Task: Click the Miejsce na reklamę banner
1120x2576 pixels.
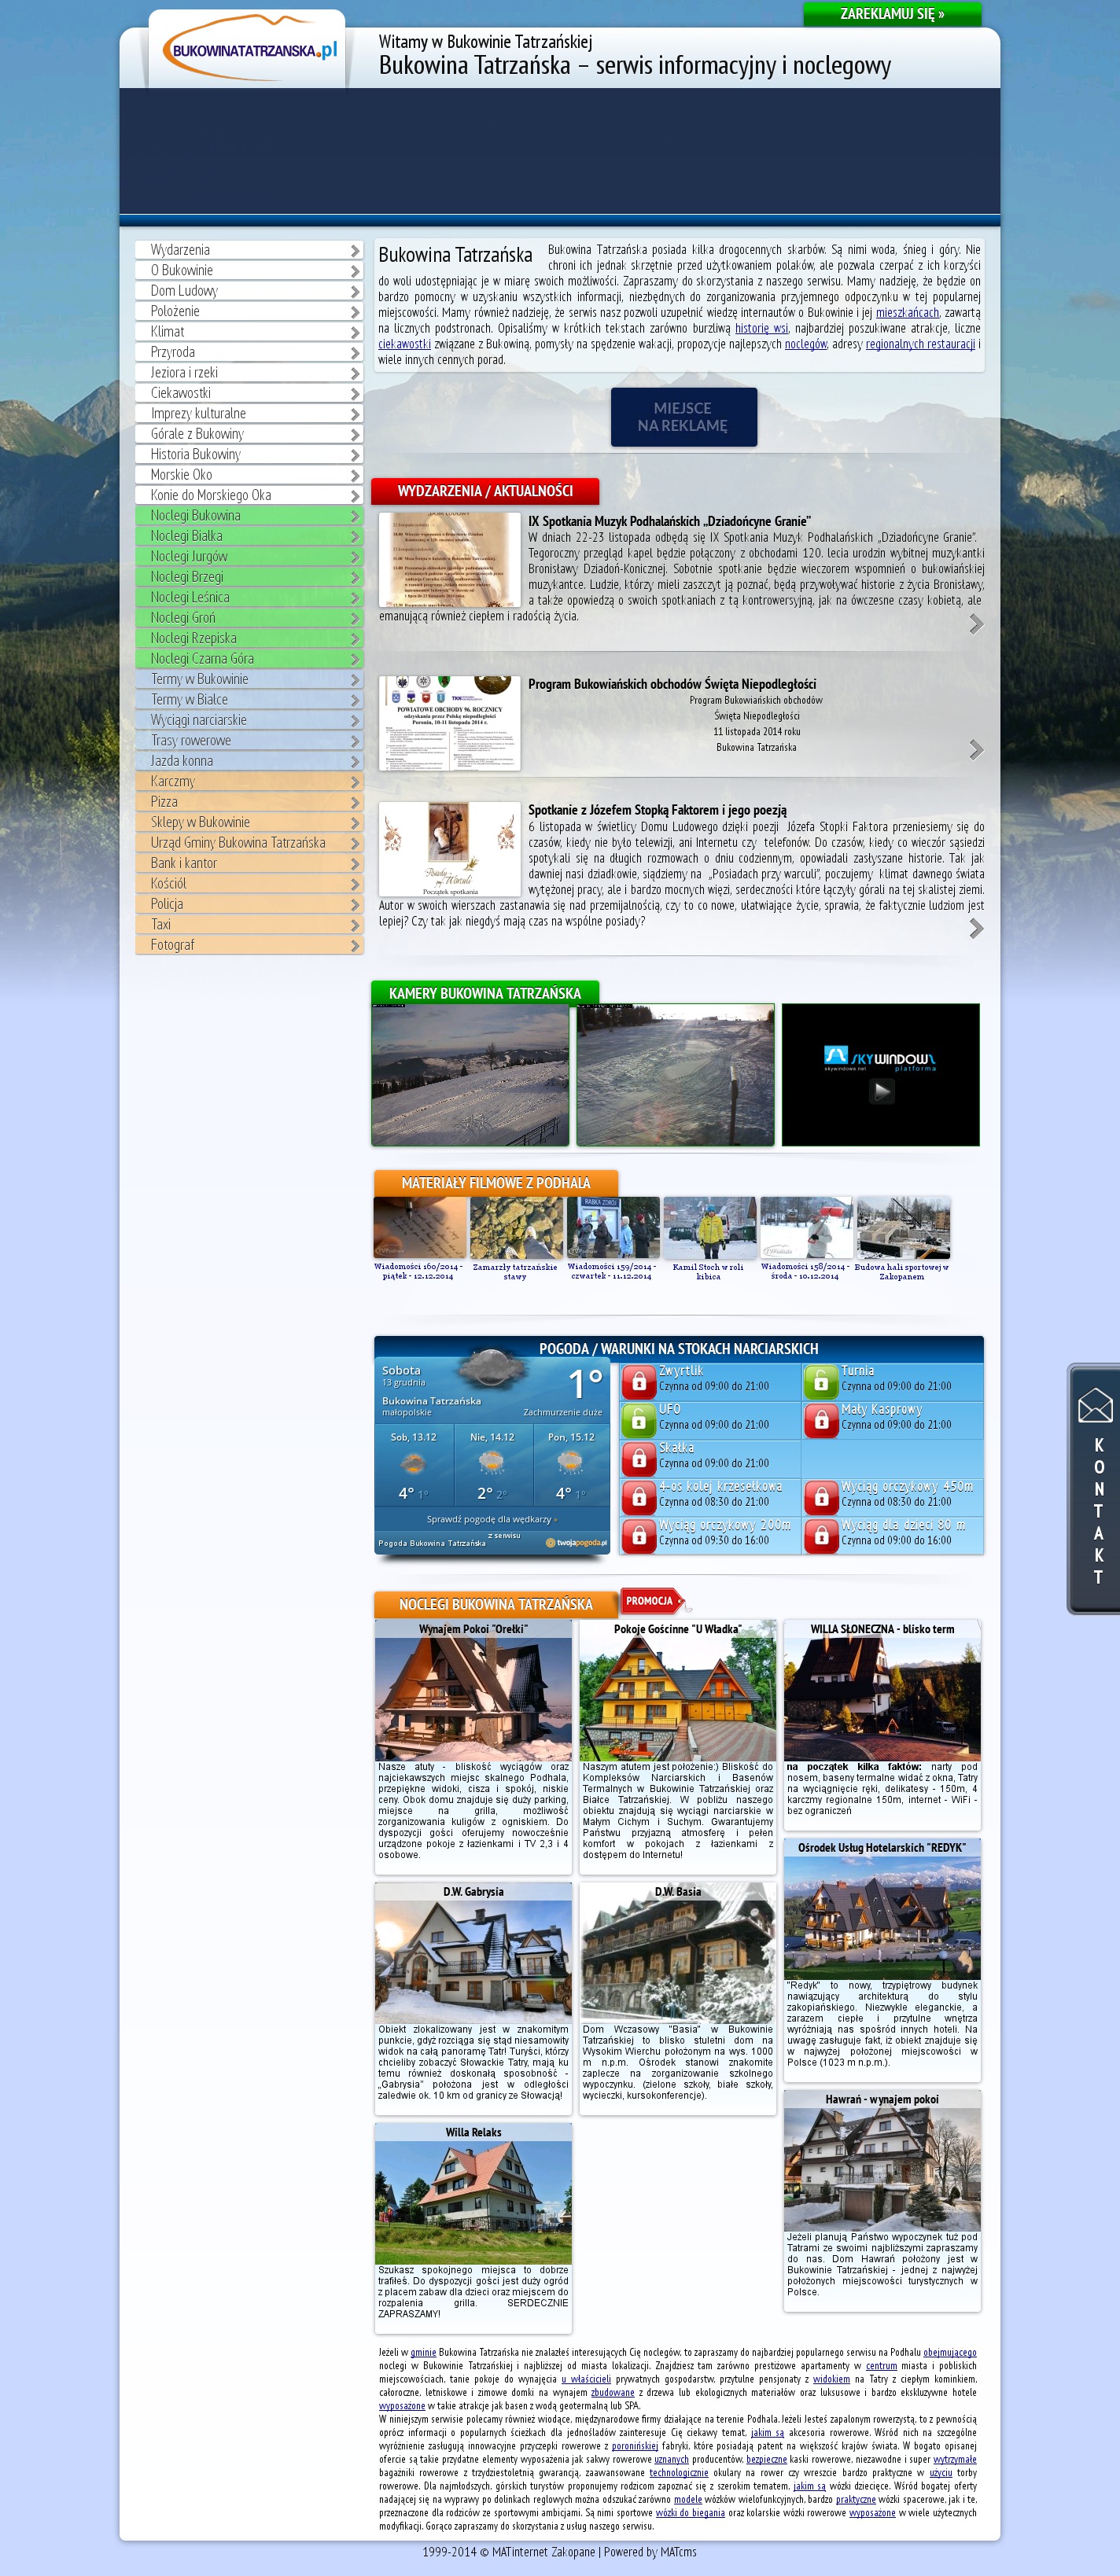Action: [x=683, y=417]
